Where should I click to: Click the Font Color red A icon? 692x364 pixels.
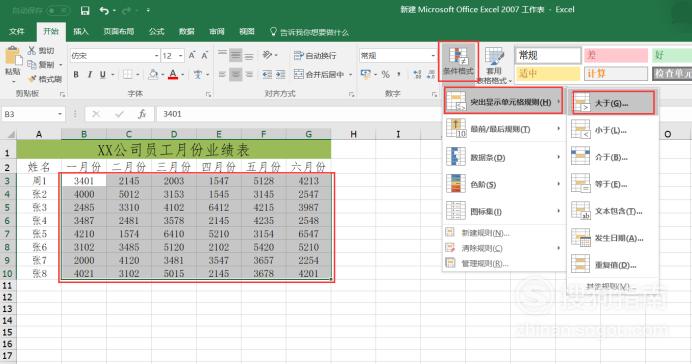173,75
